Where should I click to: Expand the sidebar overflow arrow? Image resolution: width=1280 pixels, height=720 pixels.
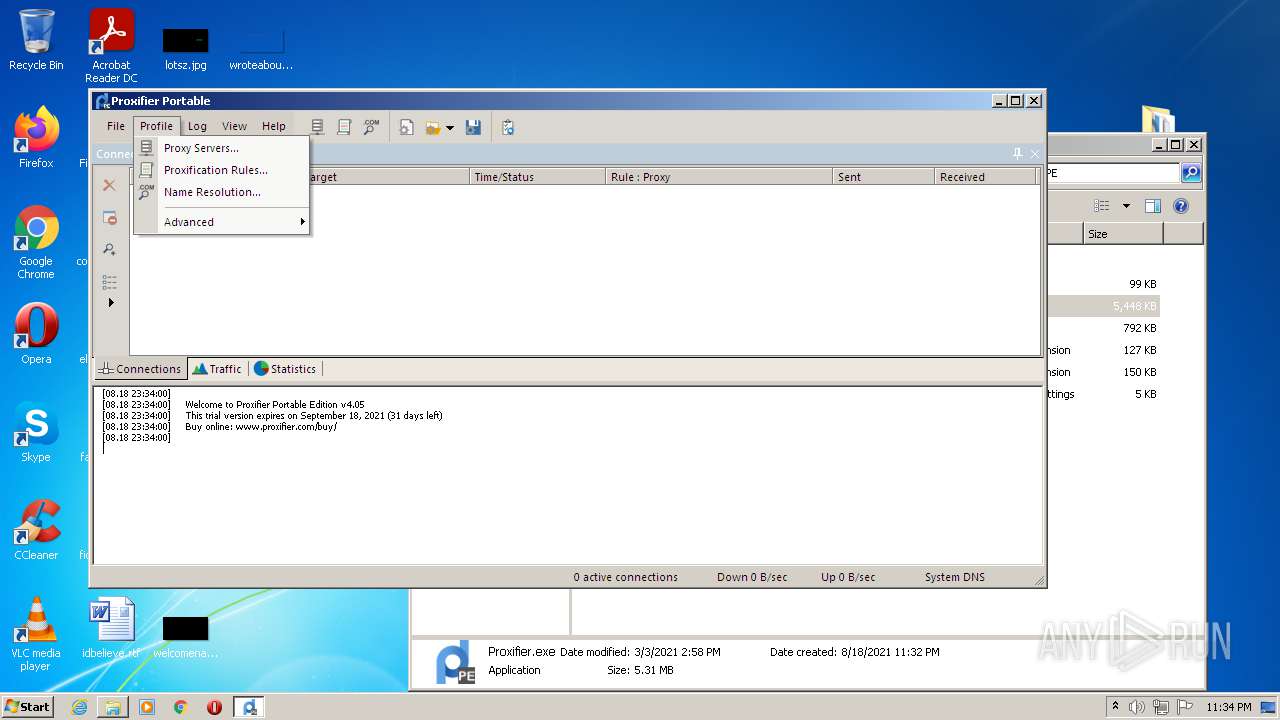(x=111, y=302)
